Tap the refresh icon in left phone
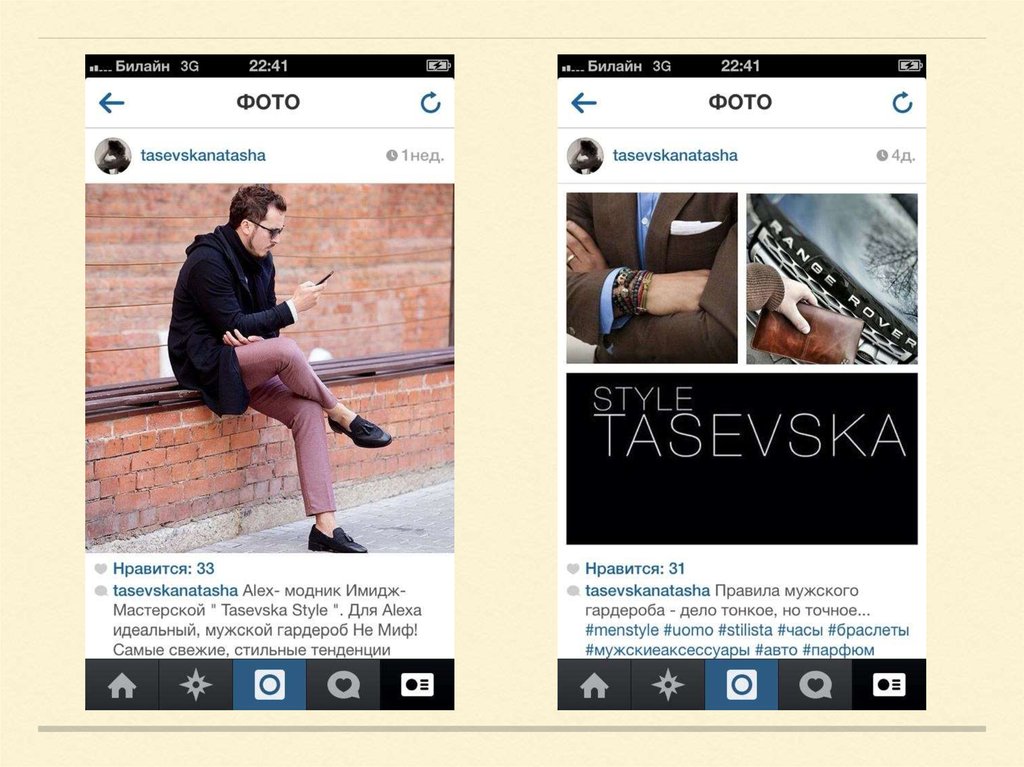Screen dimensions: 1024x767 [x=430, y=103]
